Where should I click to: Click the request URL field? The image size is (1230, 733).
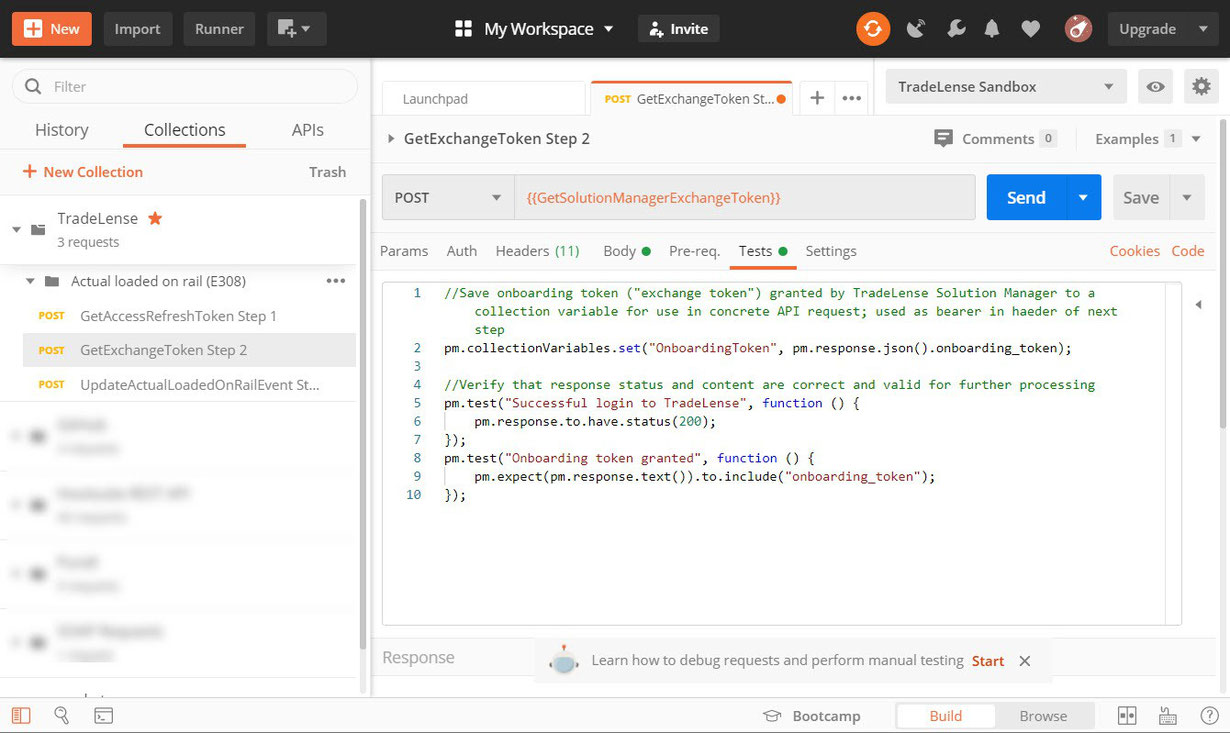745,198
